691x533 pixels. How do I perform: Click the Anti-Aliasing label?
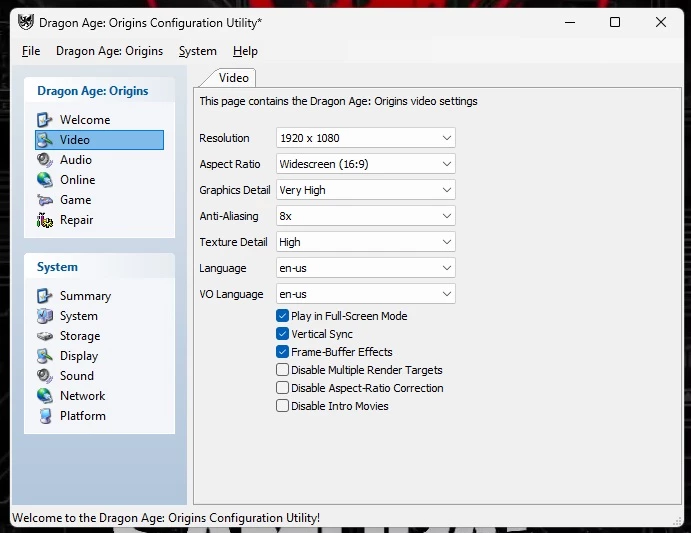coord(229,216)
